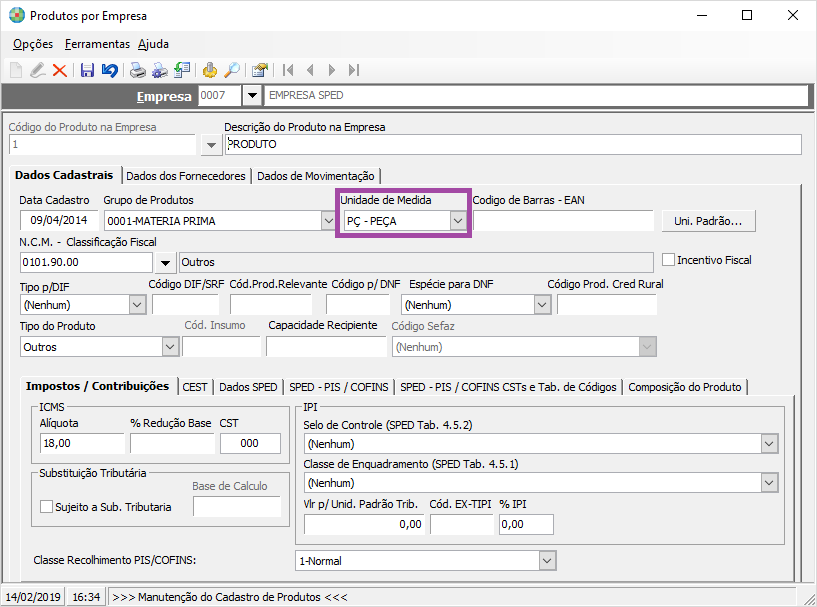Viewport: 817px width, 607px height.
Task: Open the Ferramentas menu
Action: (97, 44)
